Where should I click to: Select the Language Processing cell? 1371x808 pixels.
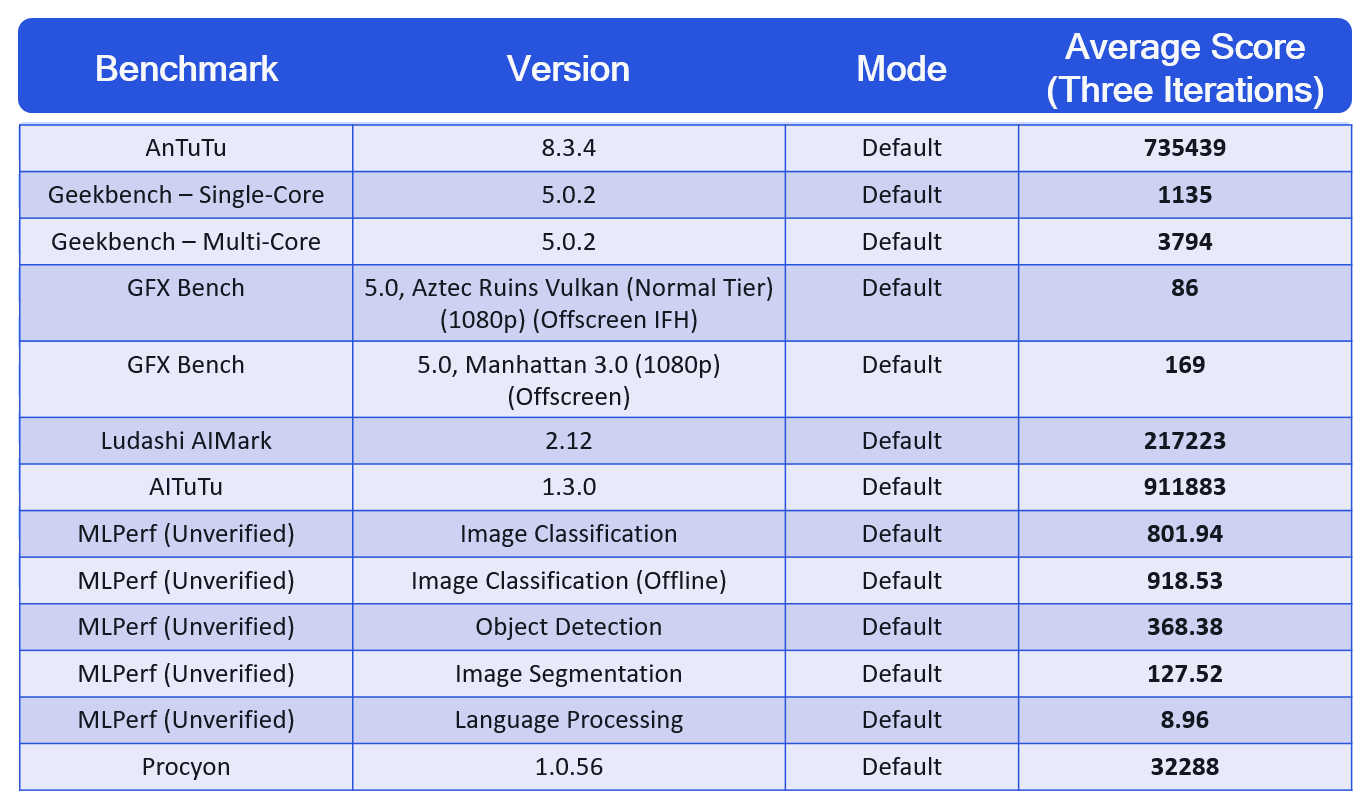click(x=568, y=720)
